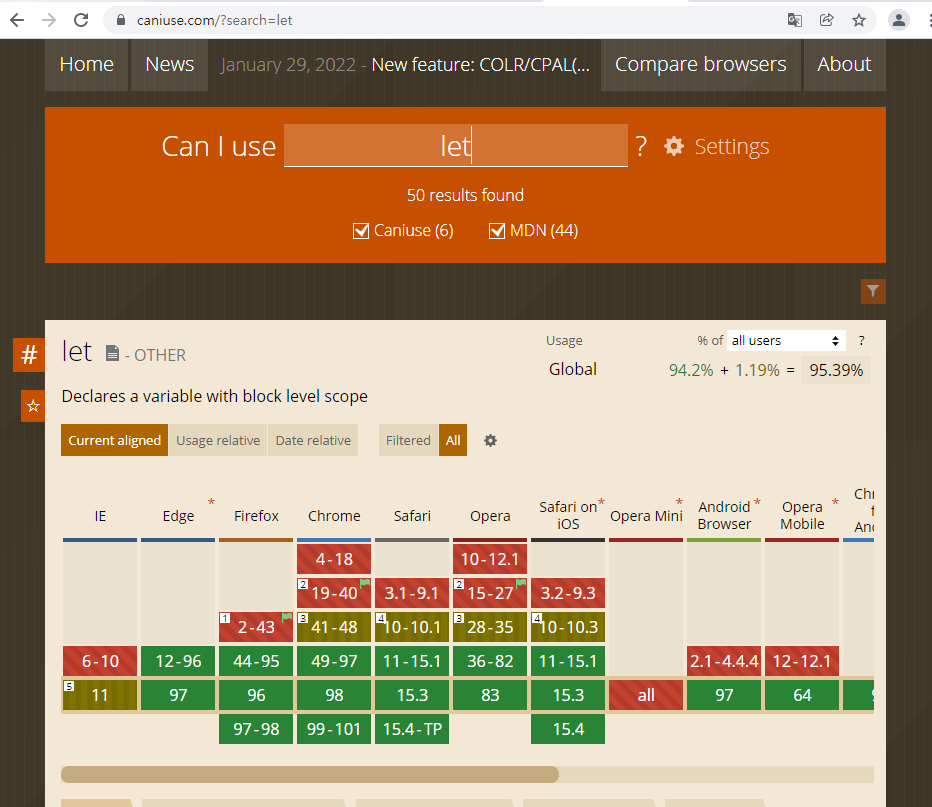Select Current aligned view
The image size is (932, 807).
(114, 440)
